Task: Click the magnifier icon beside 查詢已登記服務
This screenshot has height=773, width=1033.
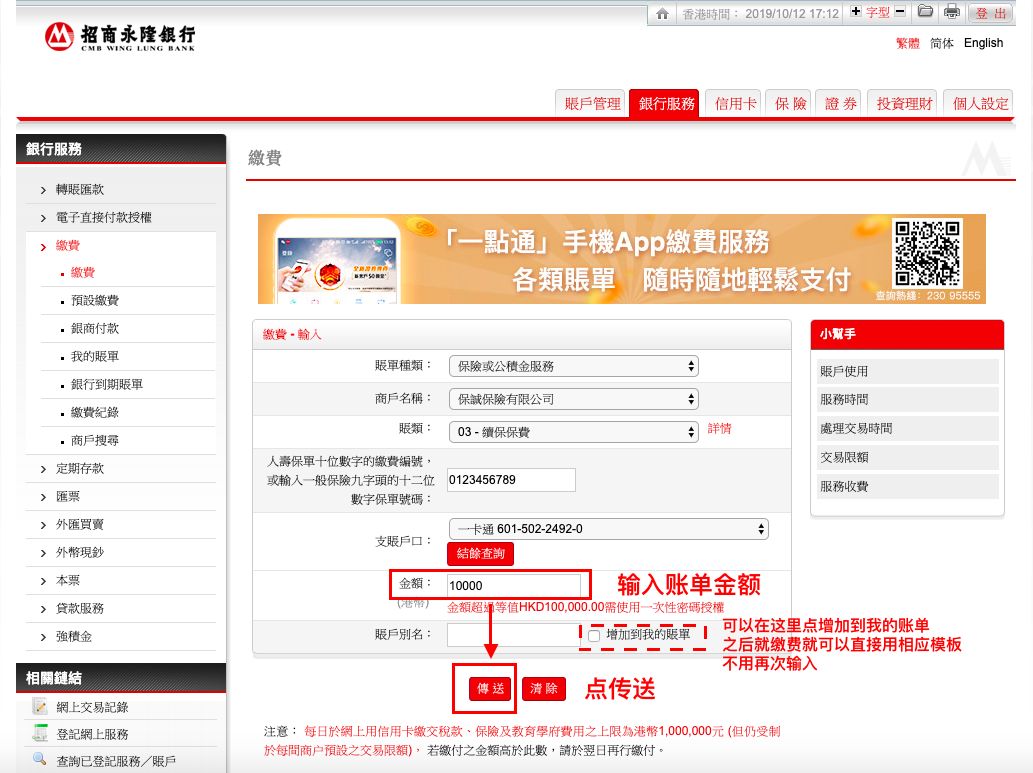Action: [x=40, y=760]
